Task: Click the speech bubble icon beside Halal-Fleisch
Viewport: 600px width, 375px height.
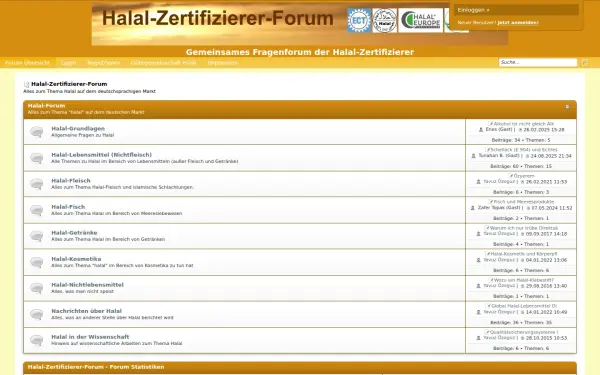Action: point(37,184)
